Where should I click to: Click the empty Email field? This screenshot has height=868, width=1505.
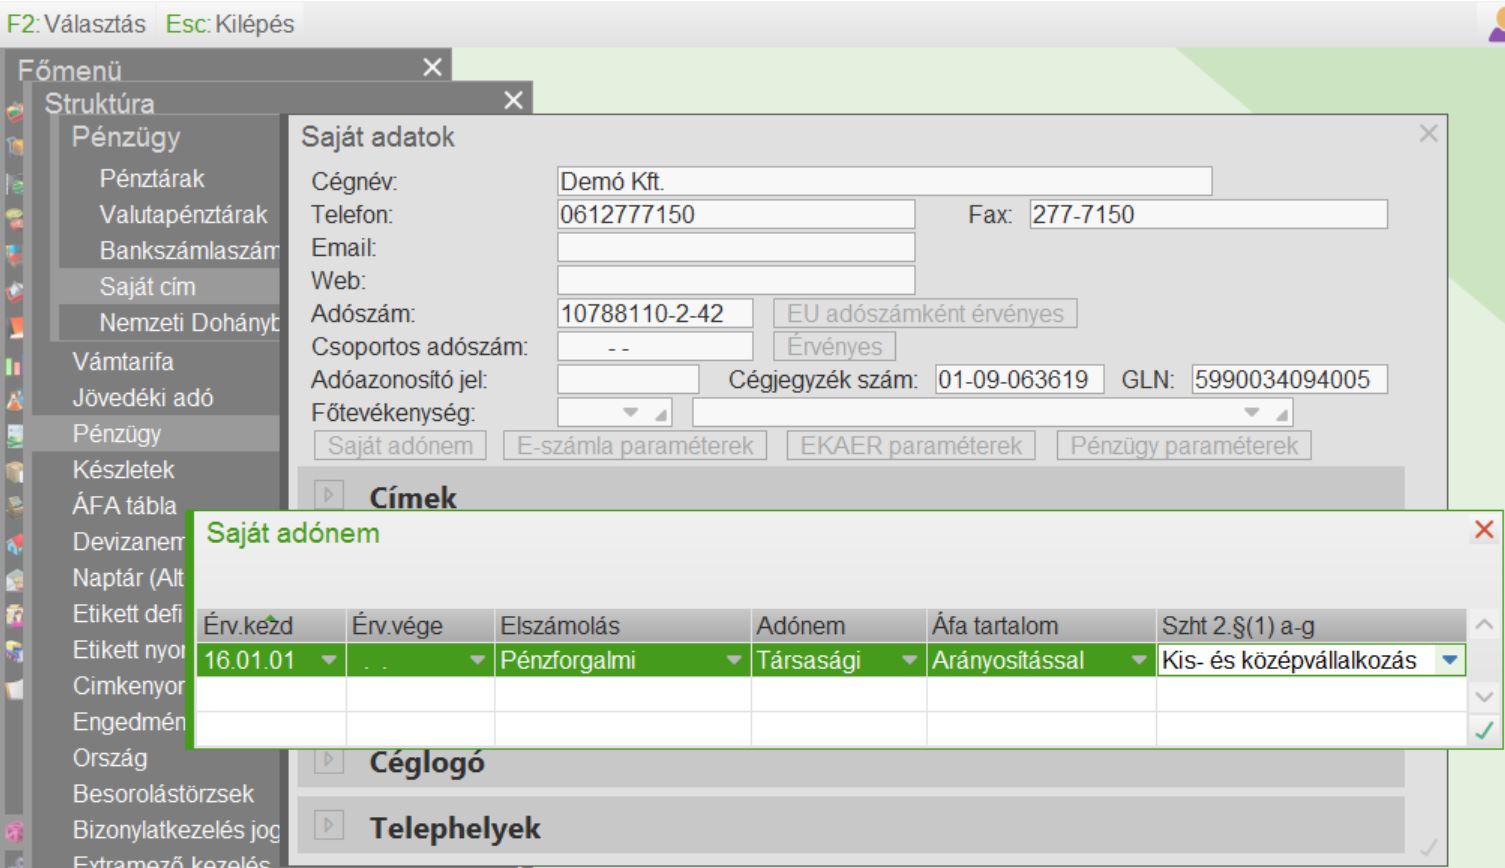coord(736,247)
